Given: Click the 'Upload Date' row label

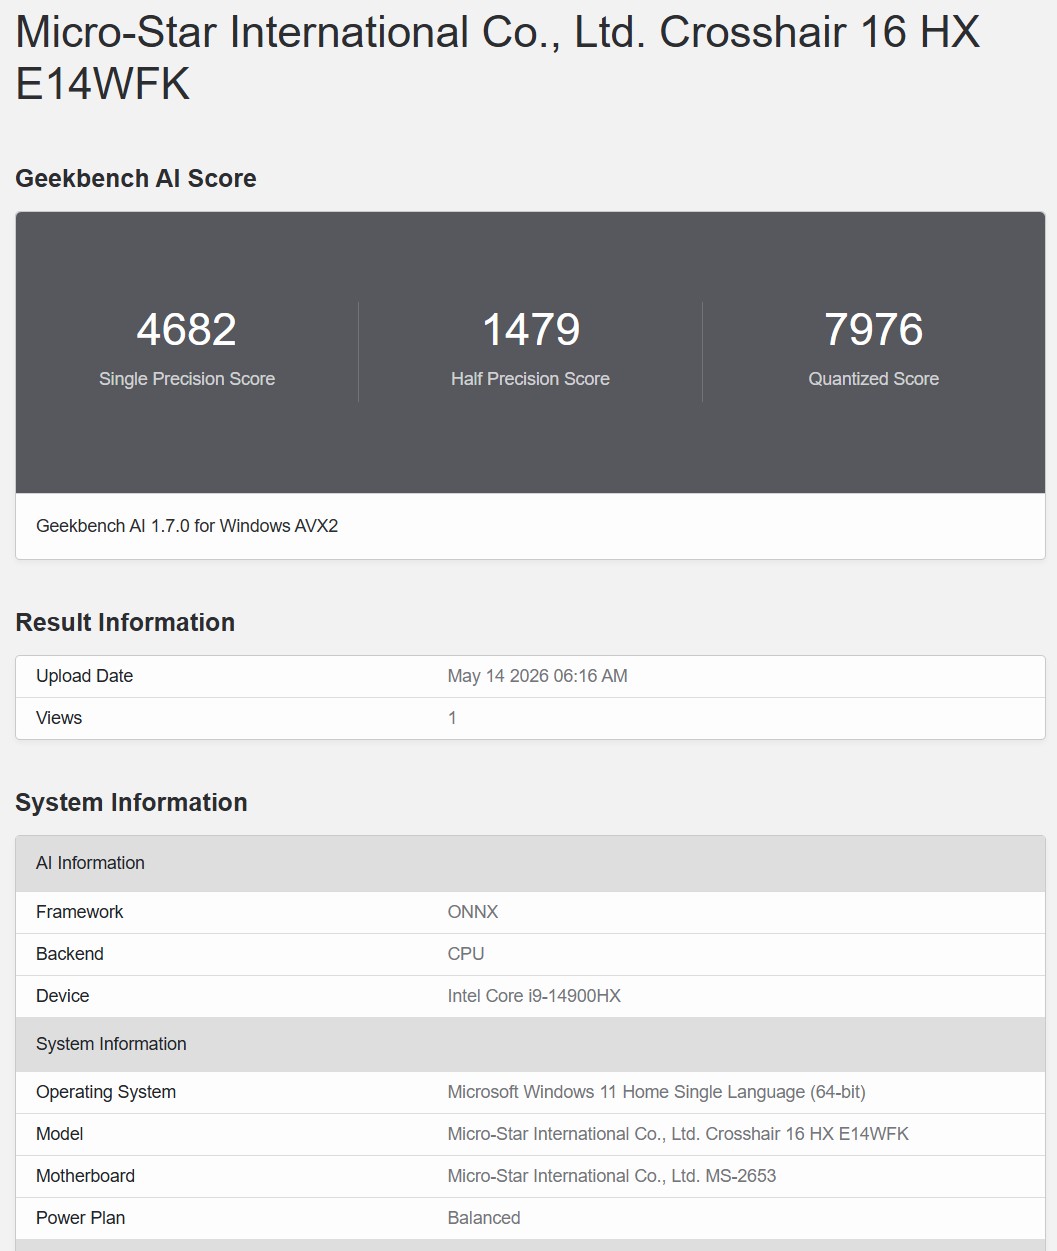Looking at the screenshot, I should click(x=85, y=676).
